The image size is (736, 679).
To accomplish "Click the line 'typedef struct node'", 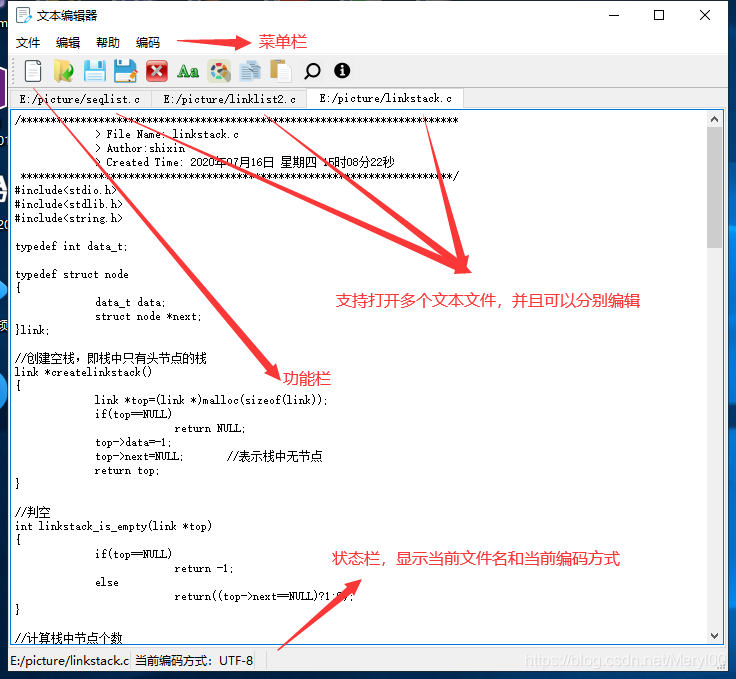I will 72,275.
